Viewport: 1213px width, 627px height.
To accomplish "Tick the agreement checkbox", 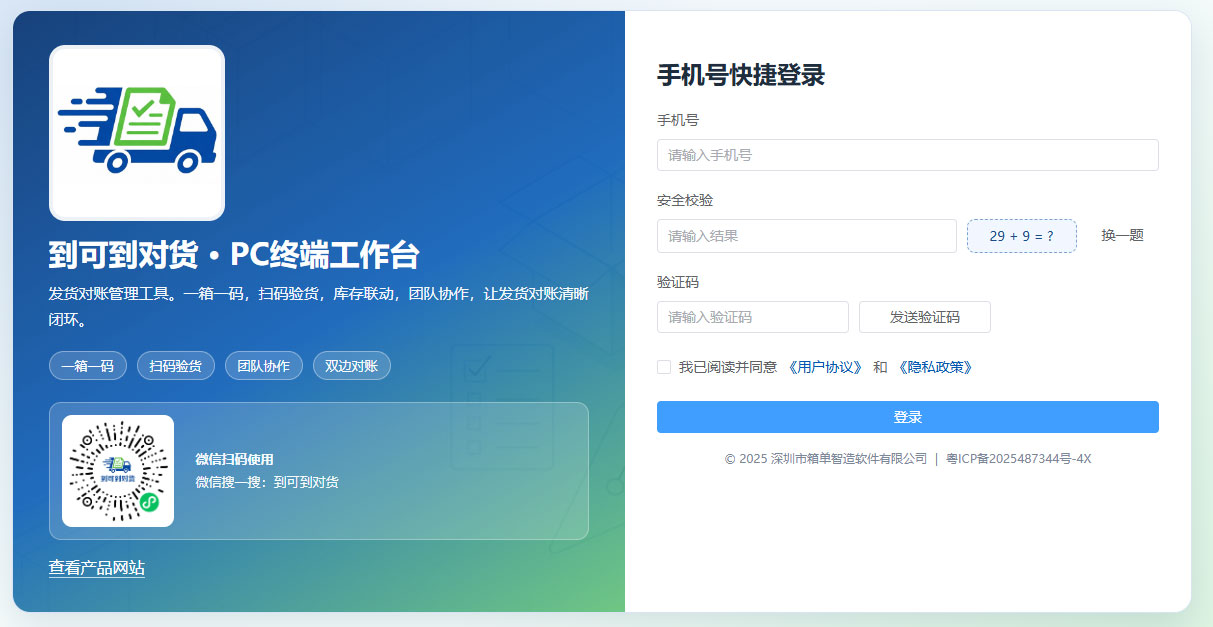I will coord(664,367).
